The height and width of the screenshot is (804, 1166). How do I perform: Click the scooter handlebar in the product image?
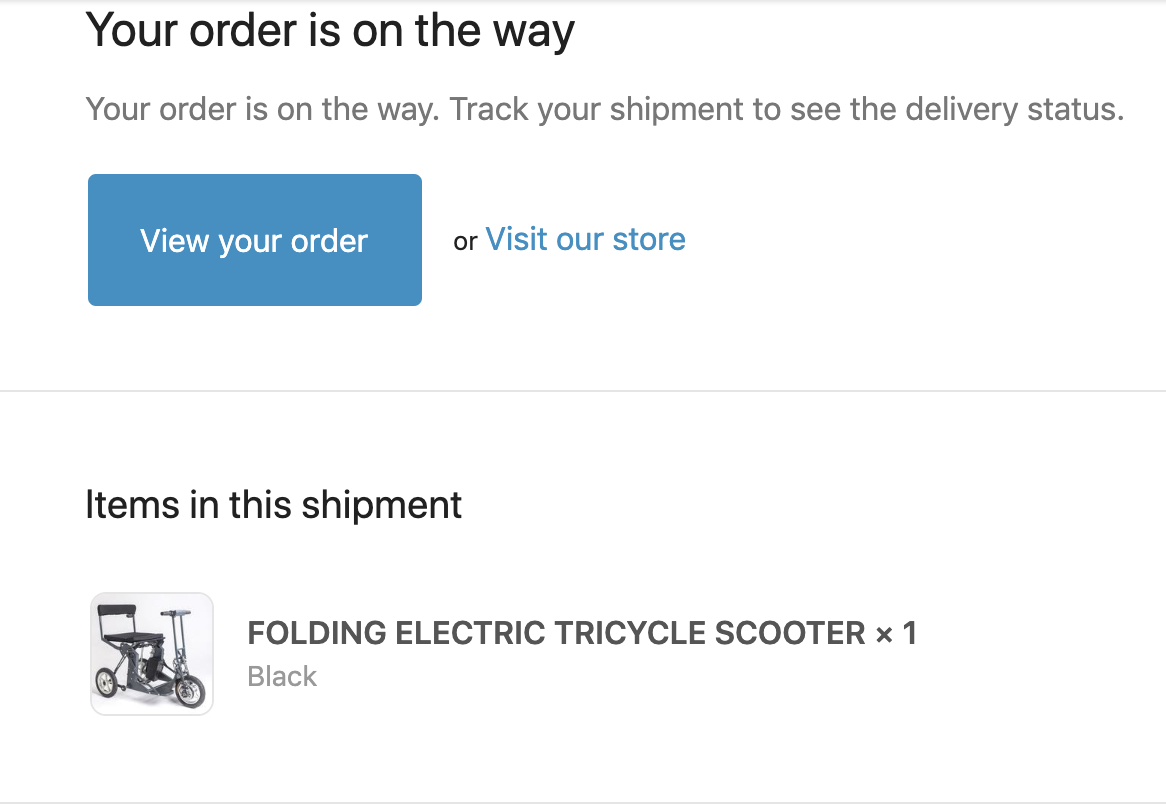175,613
